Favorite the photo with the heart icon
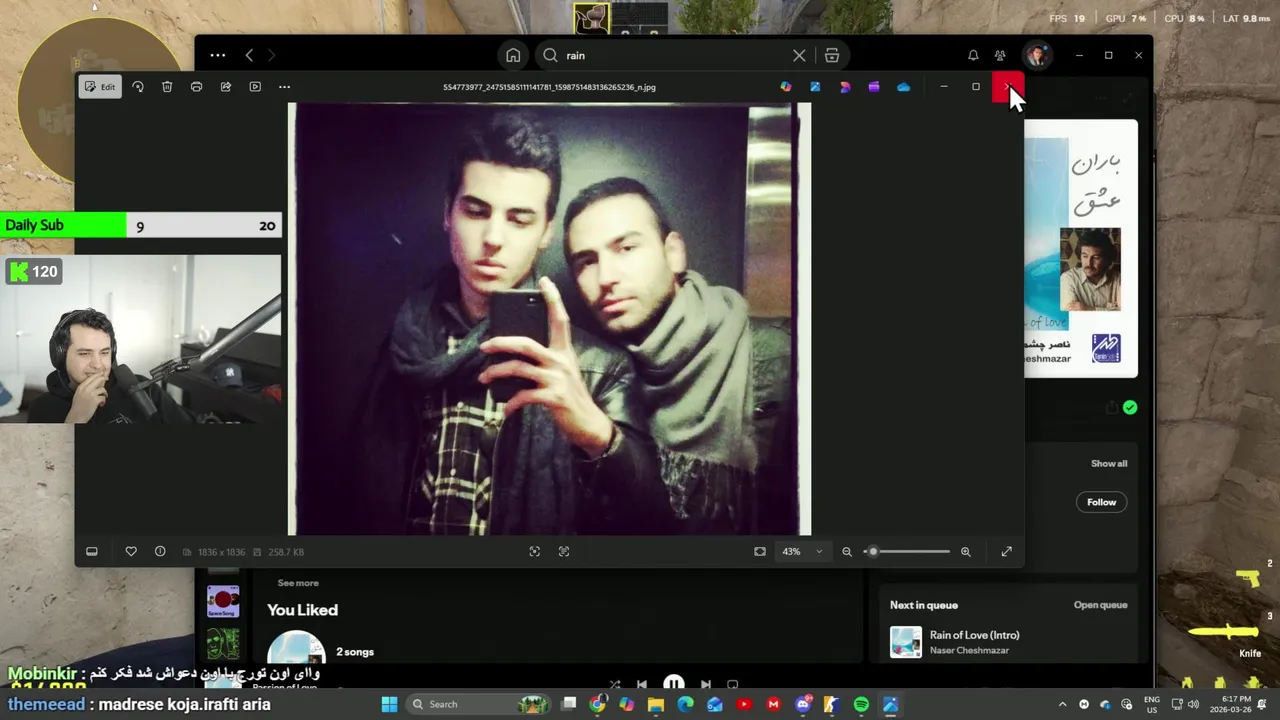 131,551
